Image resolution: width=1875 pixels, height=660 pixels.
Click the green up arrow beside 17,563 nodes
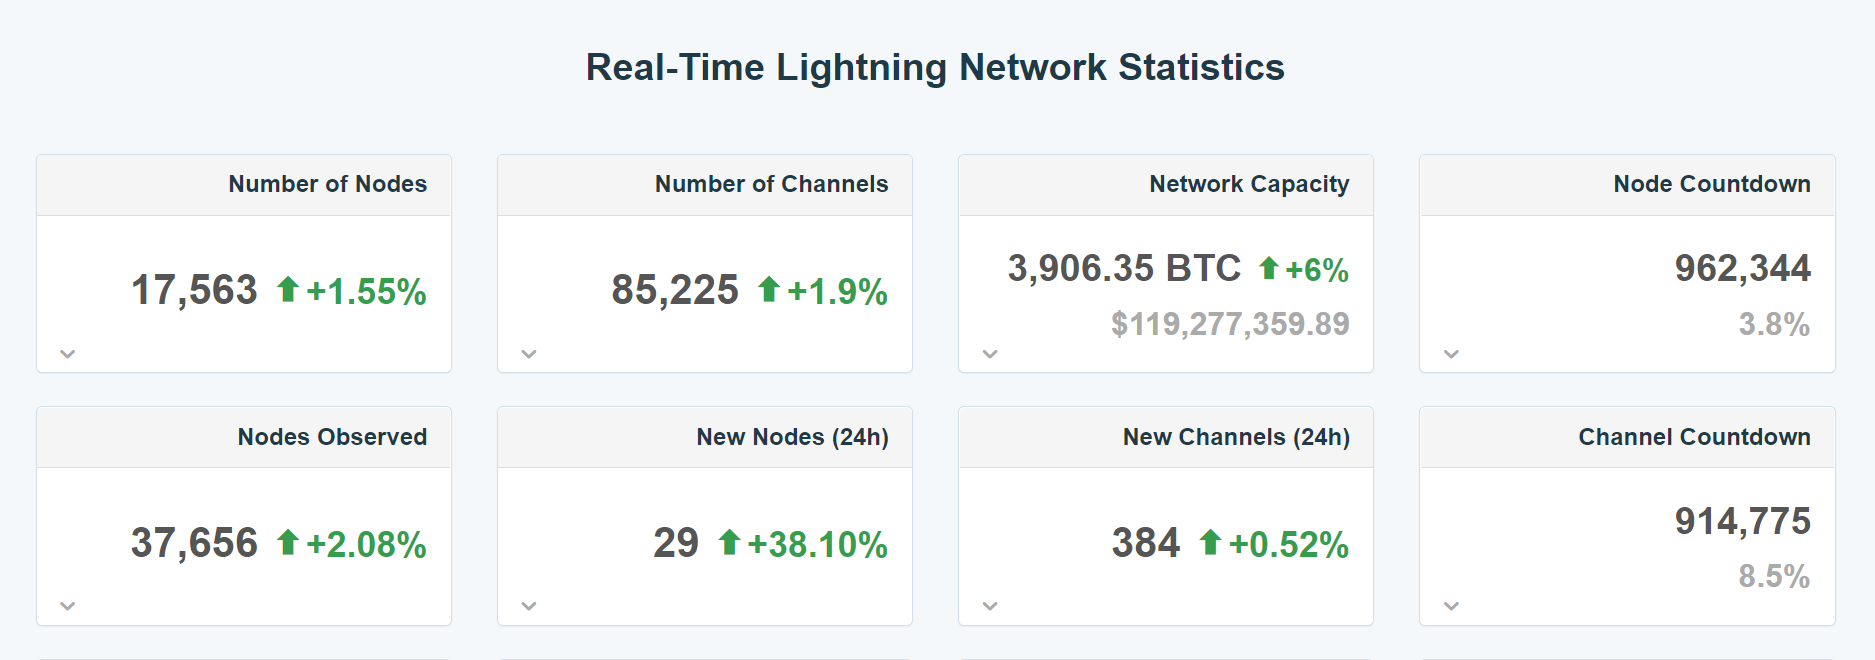tap(288, 290)
